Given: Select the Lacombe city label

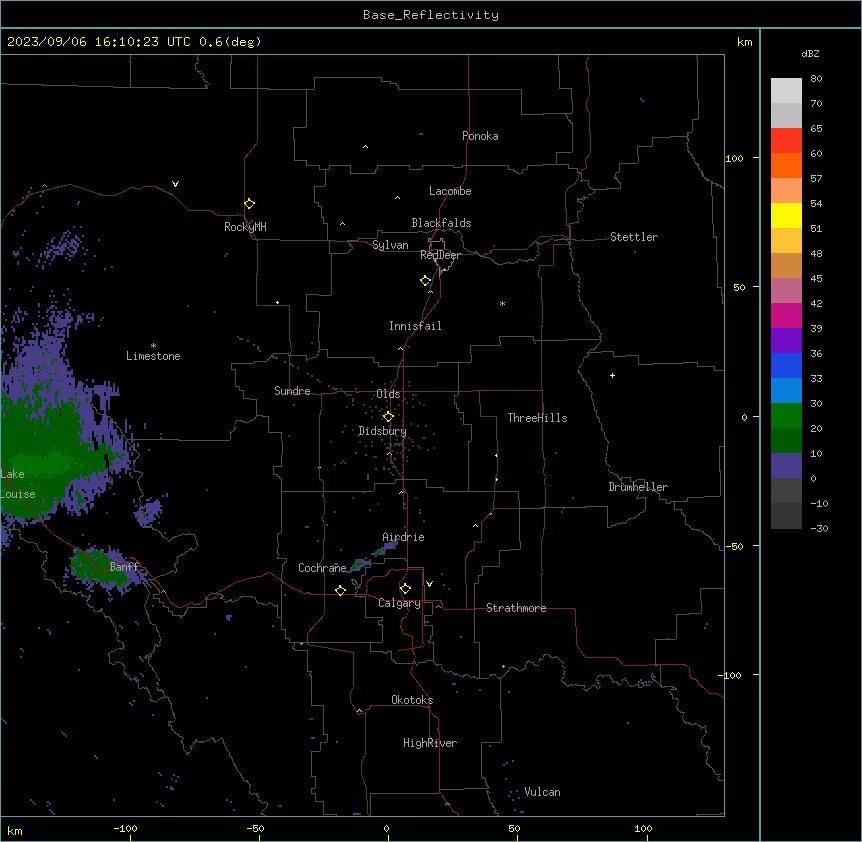Looking at the screenshot, I should [x=450, y=191].
